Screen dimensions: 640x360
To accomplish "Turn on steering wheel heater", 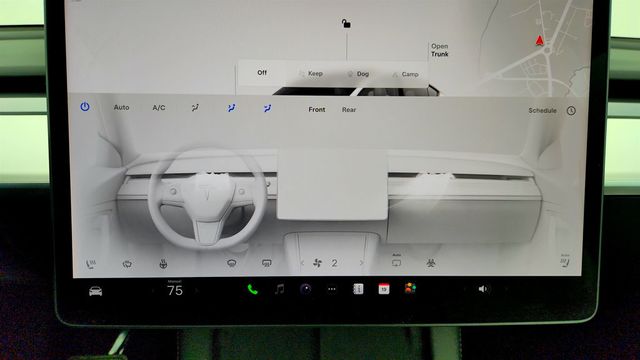I will pos(163,264).
